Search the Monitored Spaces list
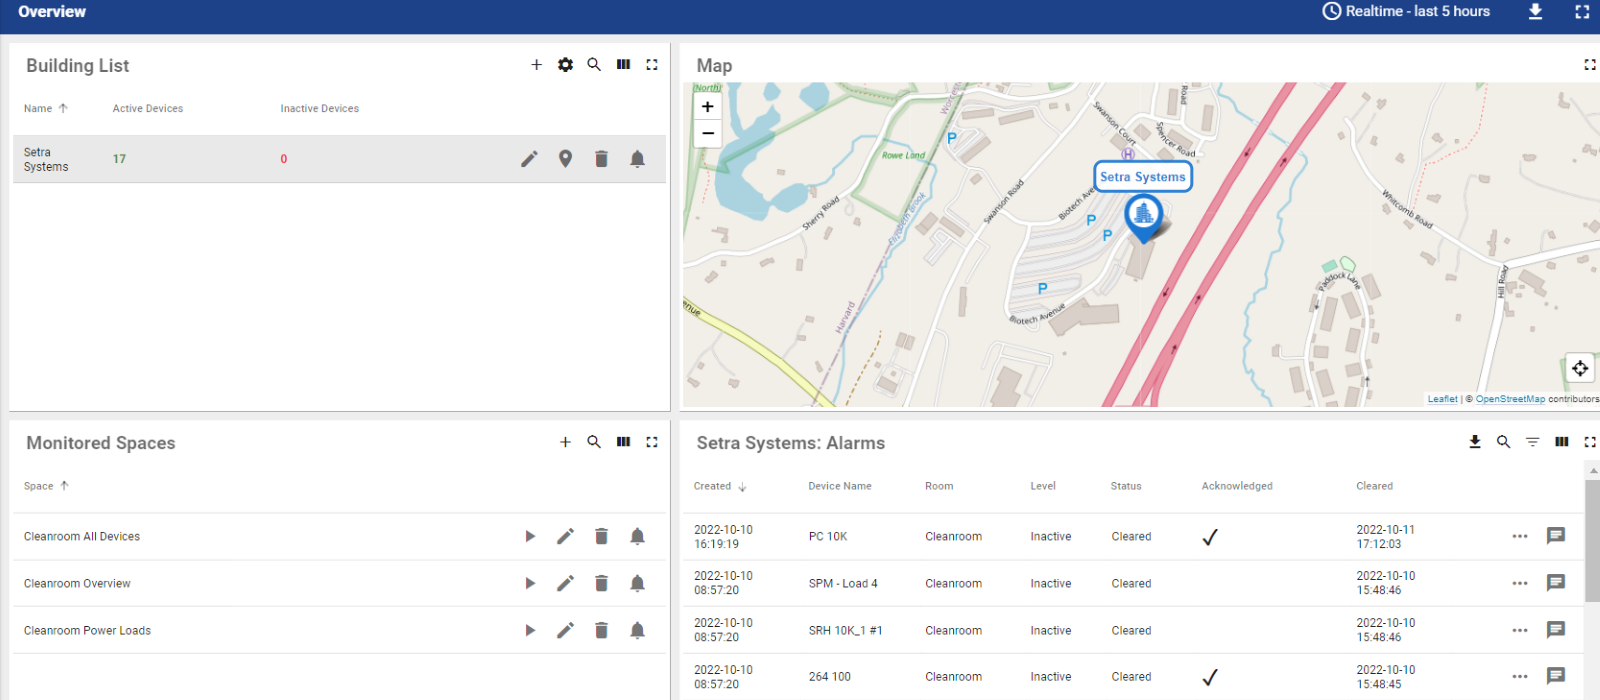 point(594,442)
